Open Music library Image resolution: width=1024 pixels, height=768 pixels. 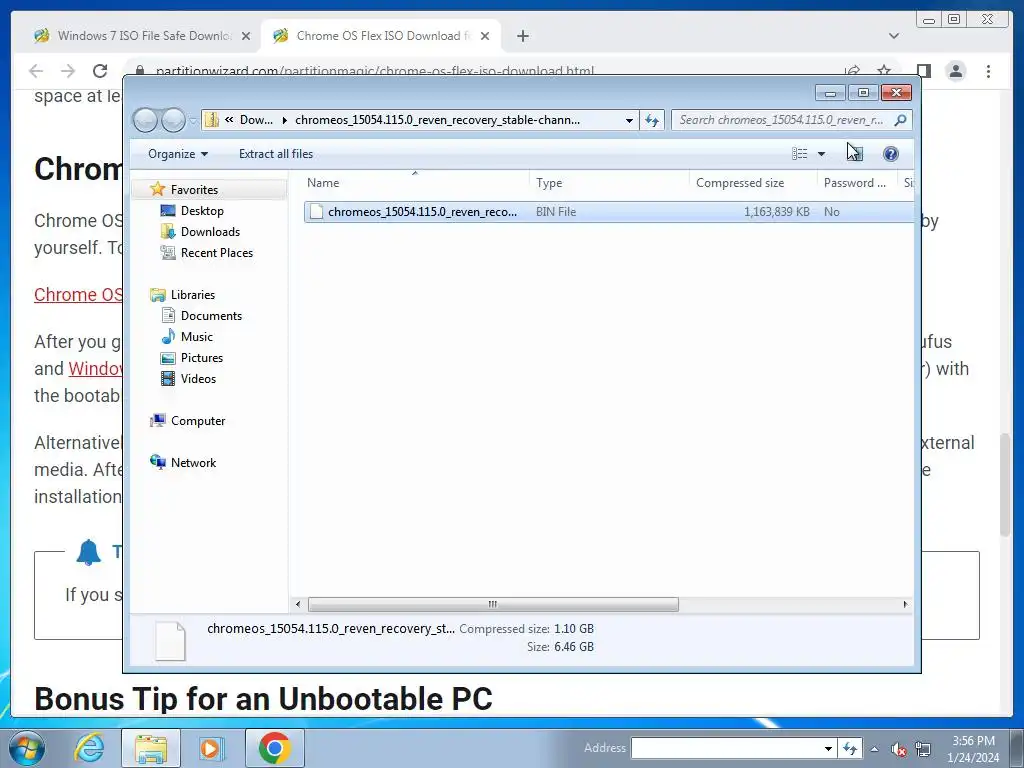tap(197, 336)
